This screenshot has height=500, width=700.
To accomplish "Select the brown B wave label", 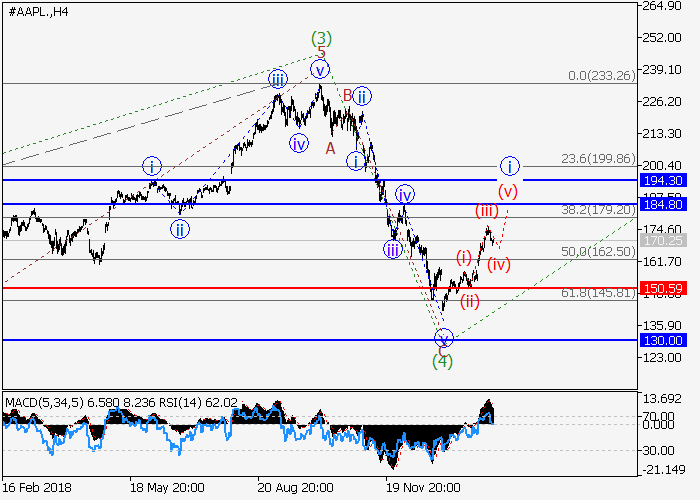I will [347, 96].
